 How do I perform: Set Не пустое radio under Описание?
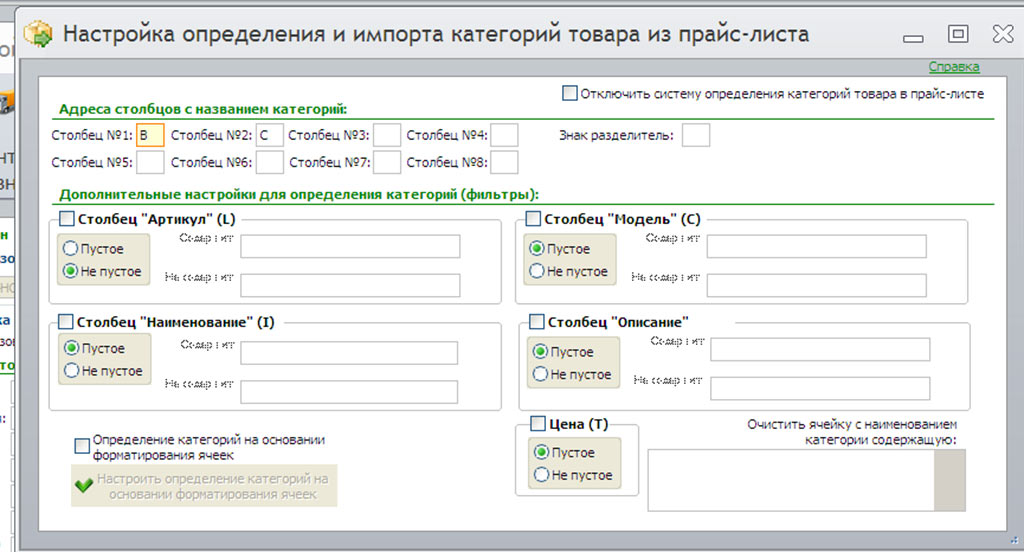point(540,374)
